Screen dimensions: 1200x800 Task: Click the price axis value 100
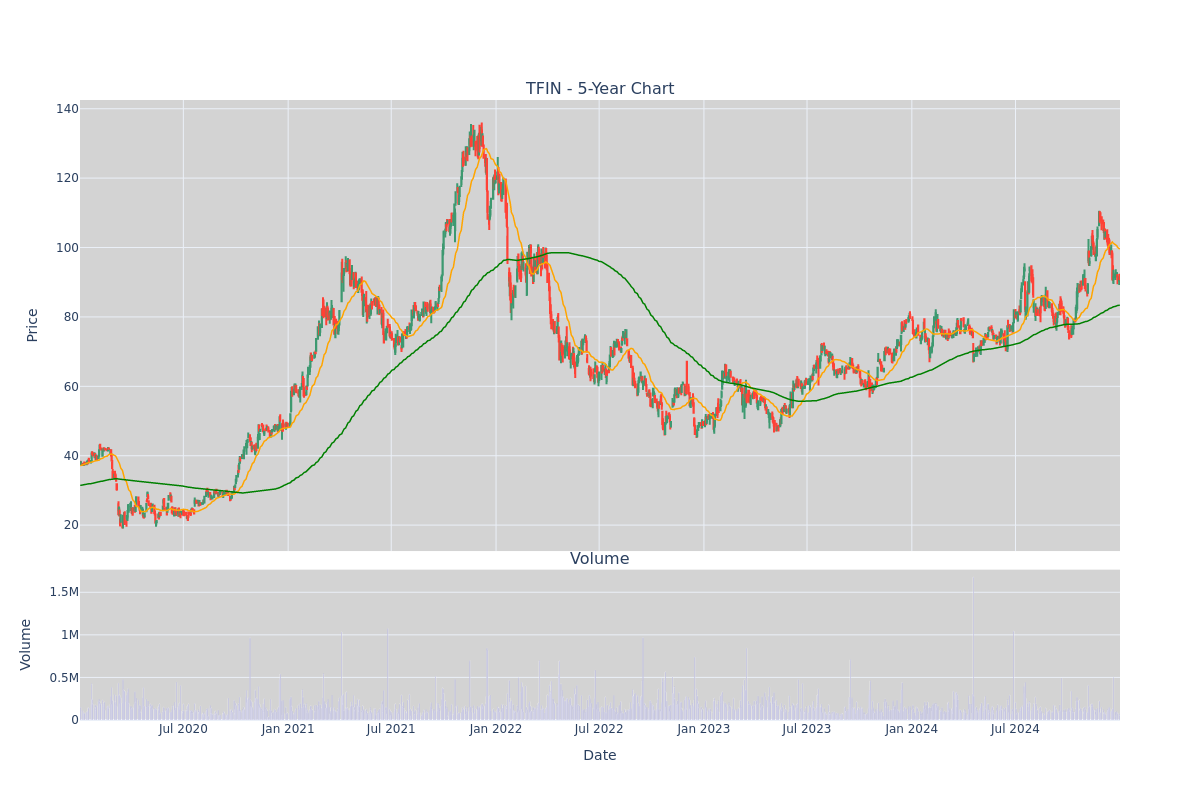(x=67, y=248)
